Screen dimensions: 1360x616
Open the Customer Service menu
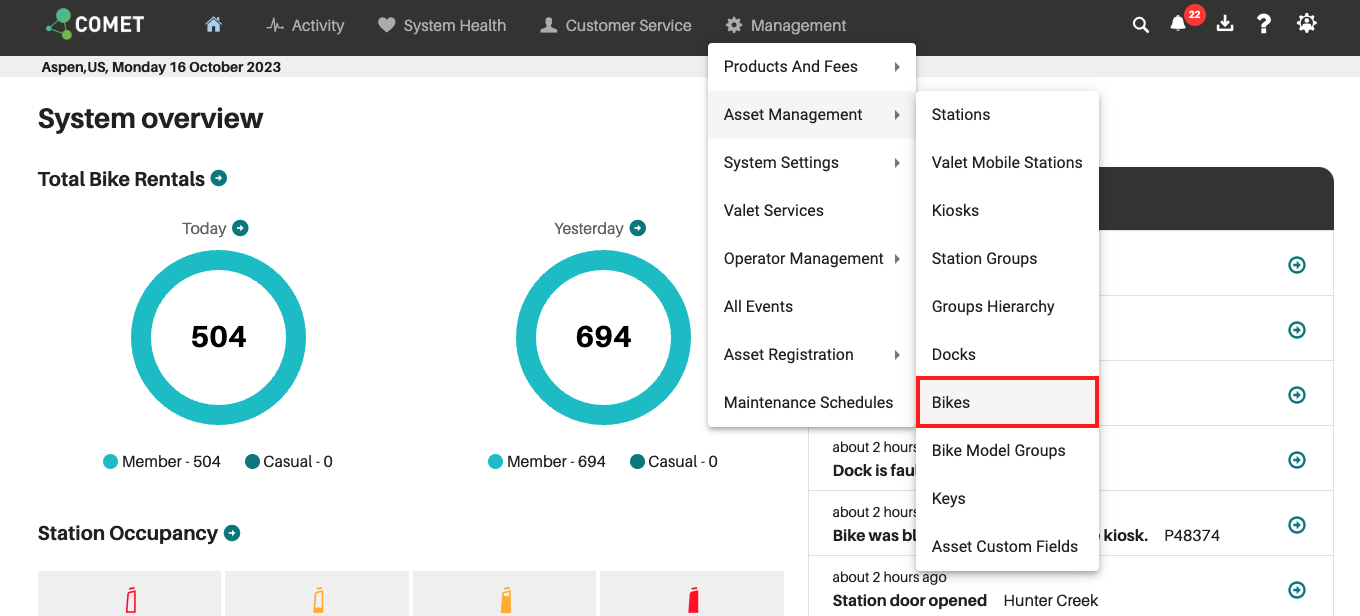(x=616, y=25)
